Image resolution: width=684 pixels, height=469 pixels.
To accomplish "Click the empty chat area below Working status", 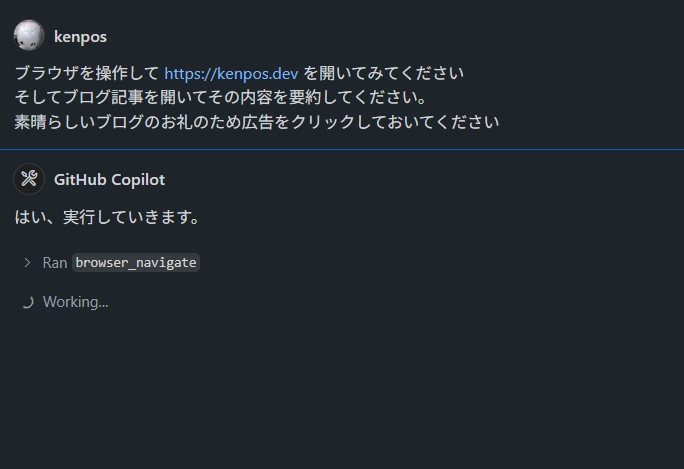I will [342, 388].
